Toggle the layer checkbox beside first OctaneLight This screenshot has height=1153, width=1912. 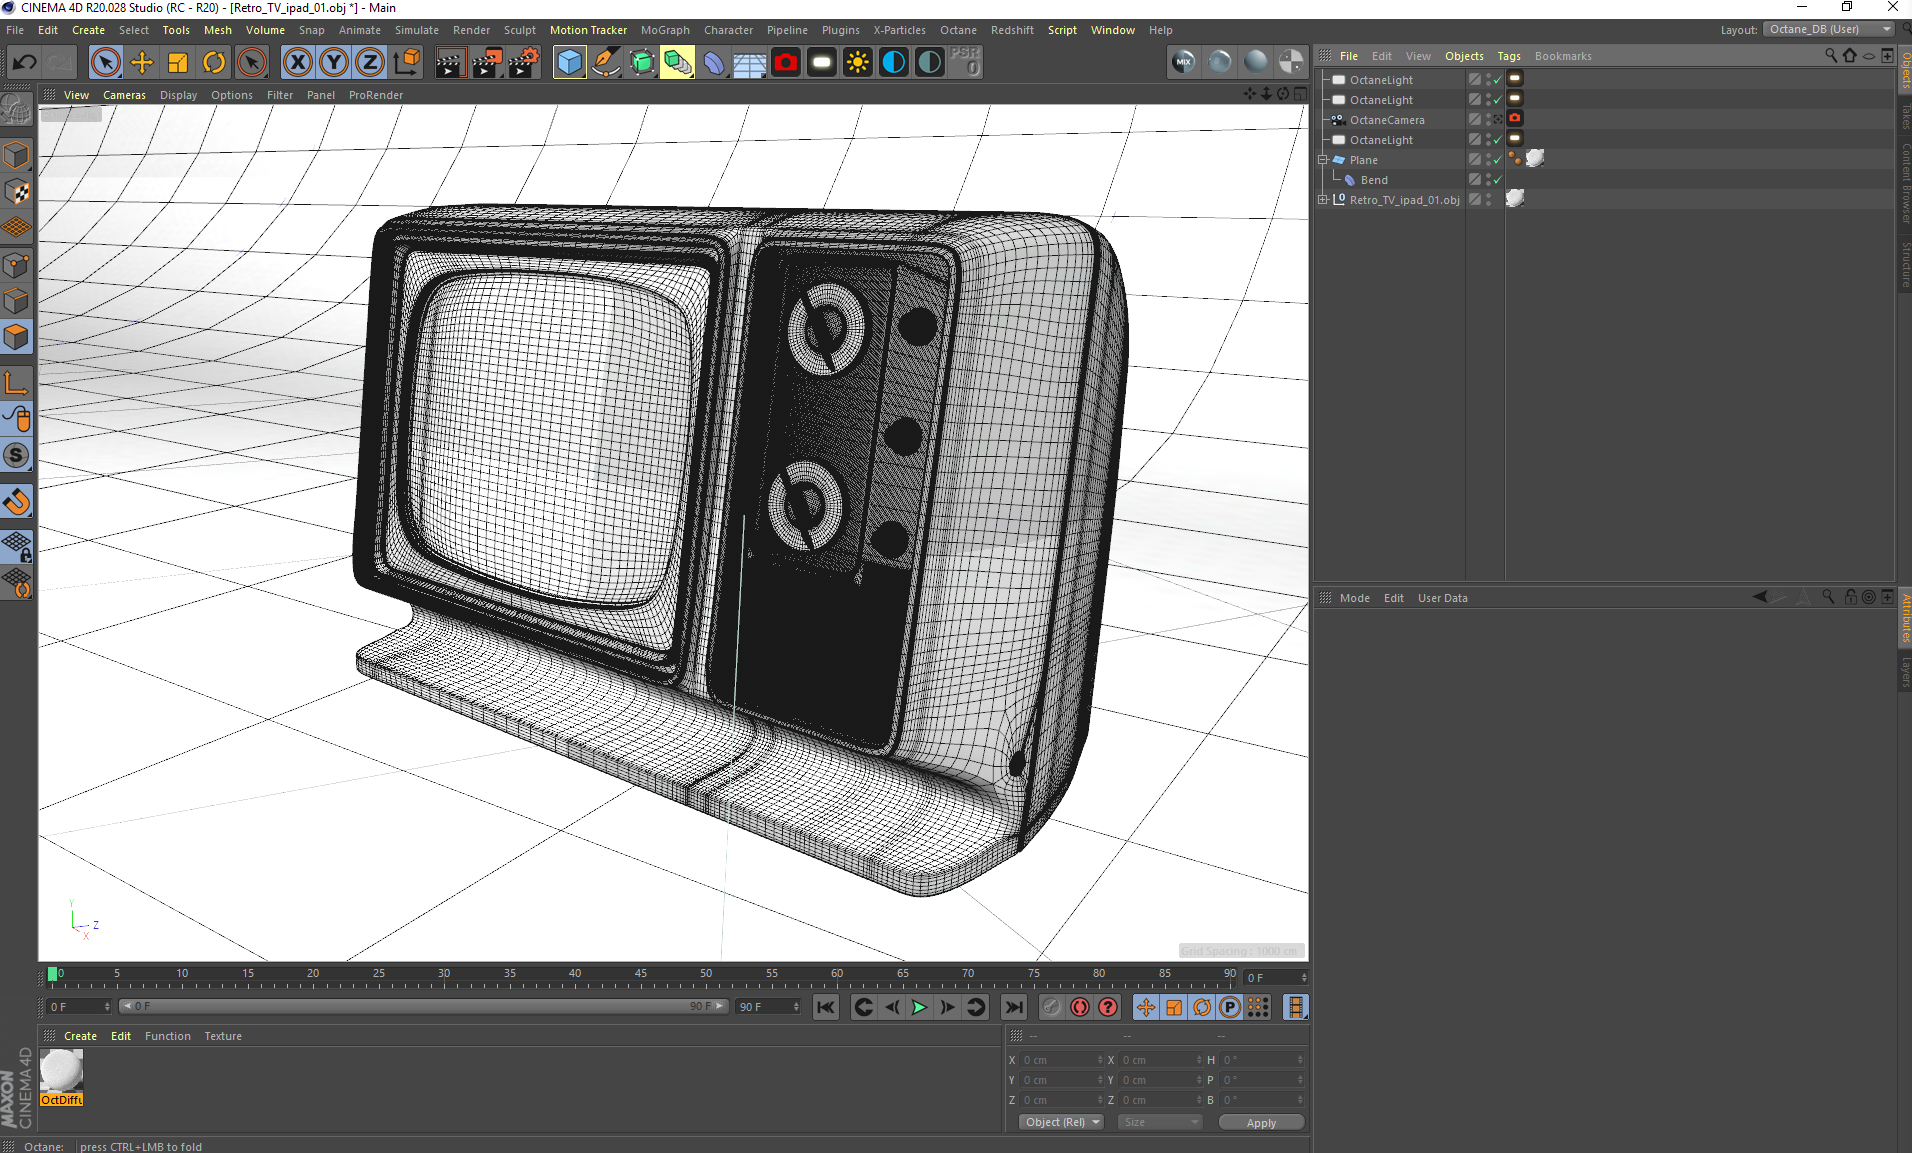click(1473, 79)
